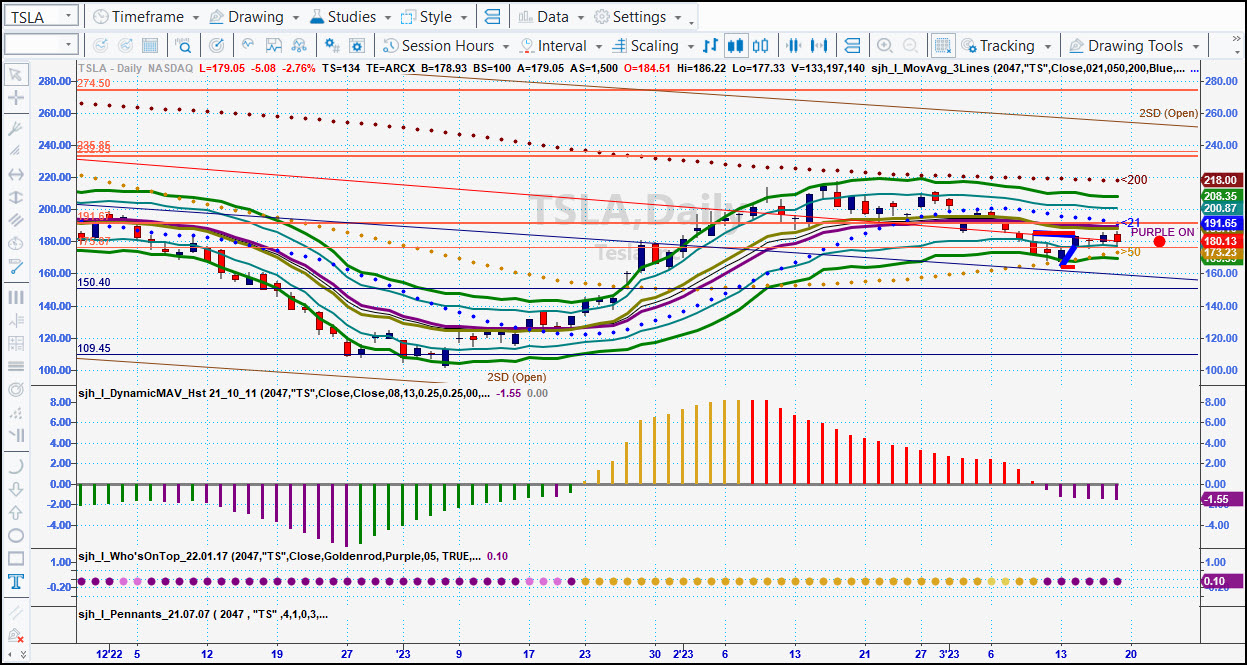Switch to hollow candlestick chart style

761,45
